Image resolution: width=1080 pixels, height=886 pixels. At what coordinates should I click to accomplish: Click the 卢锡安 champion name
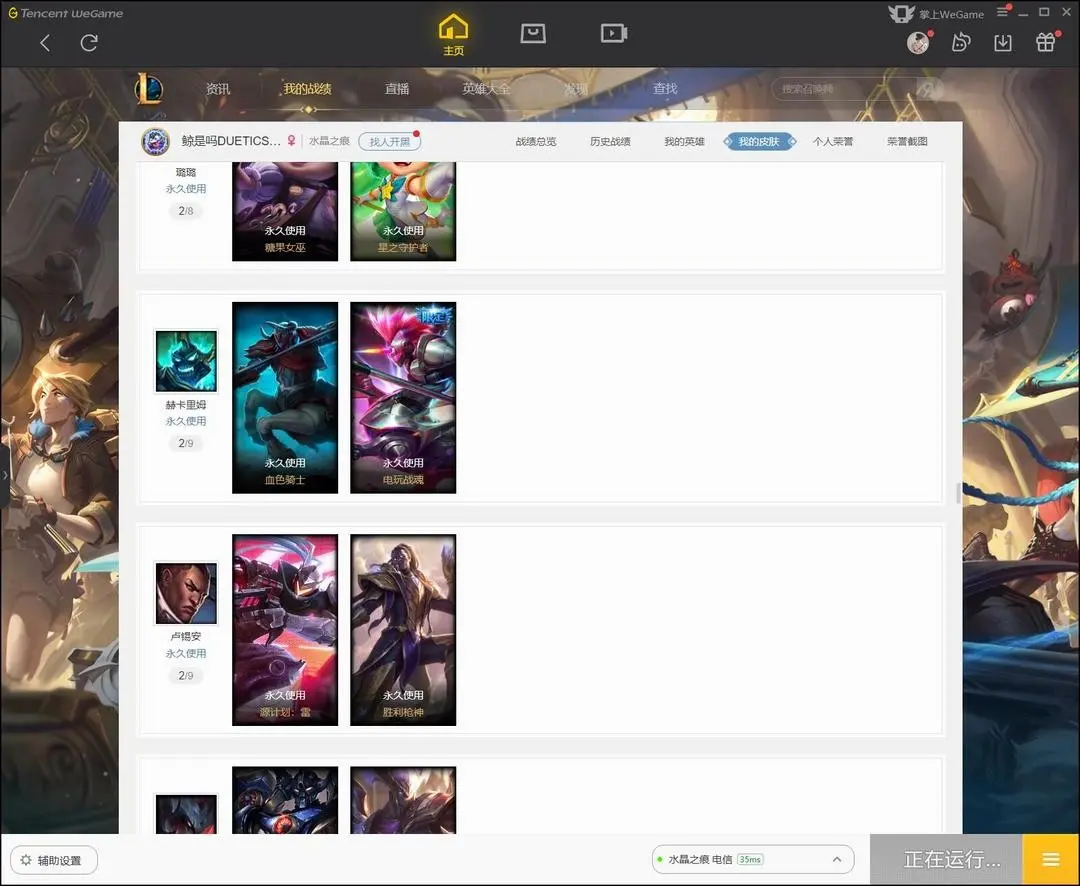186,637
